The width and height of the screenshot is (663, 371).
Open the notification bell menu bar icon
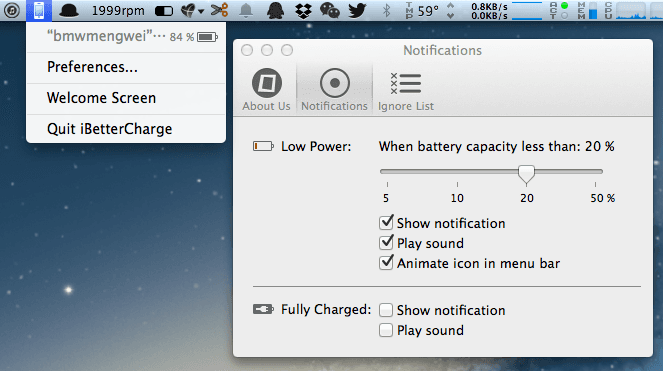[x=246, y=11]
